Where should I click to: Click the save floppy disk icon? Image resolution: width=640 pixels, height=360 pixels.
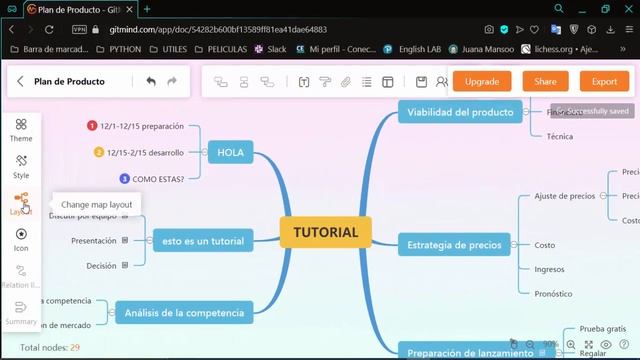point(421,82)
